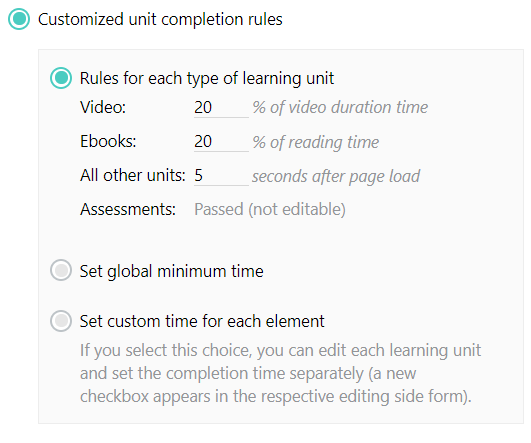The image size is (531, 443).
Task: Click the Assessments: label
Action: click(128, 209)
